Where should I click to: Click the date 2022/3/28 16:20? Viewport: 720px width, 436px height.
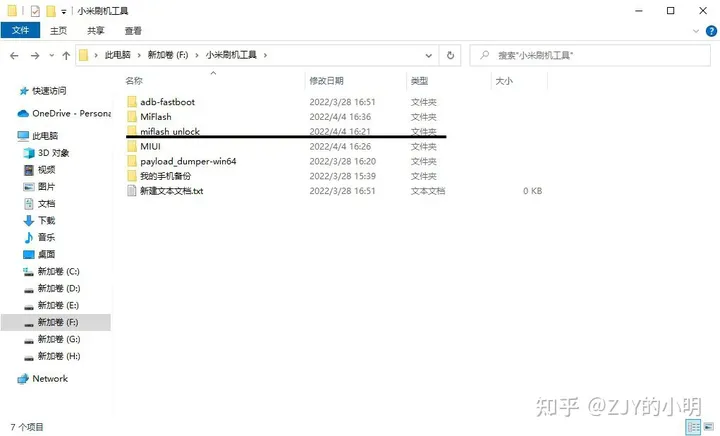pyautogui.click(x=343, y=162)
